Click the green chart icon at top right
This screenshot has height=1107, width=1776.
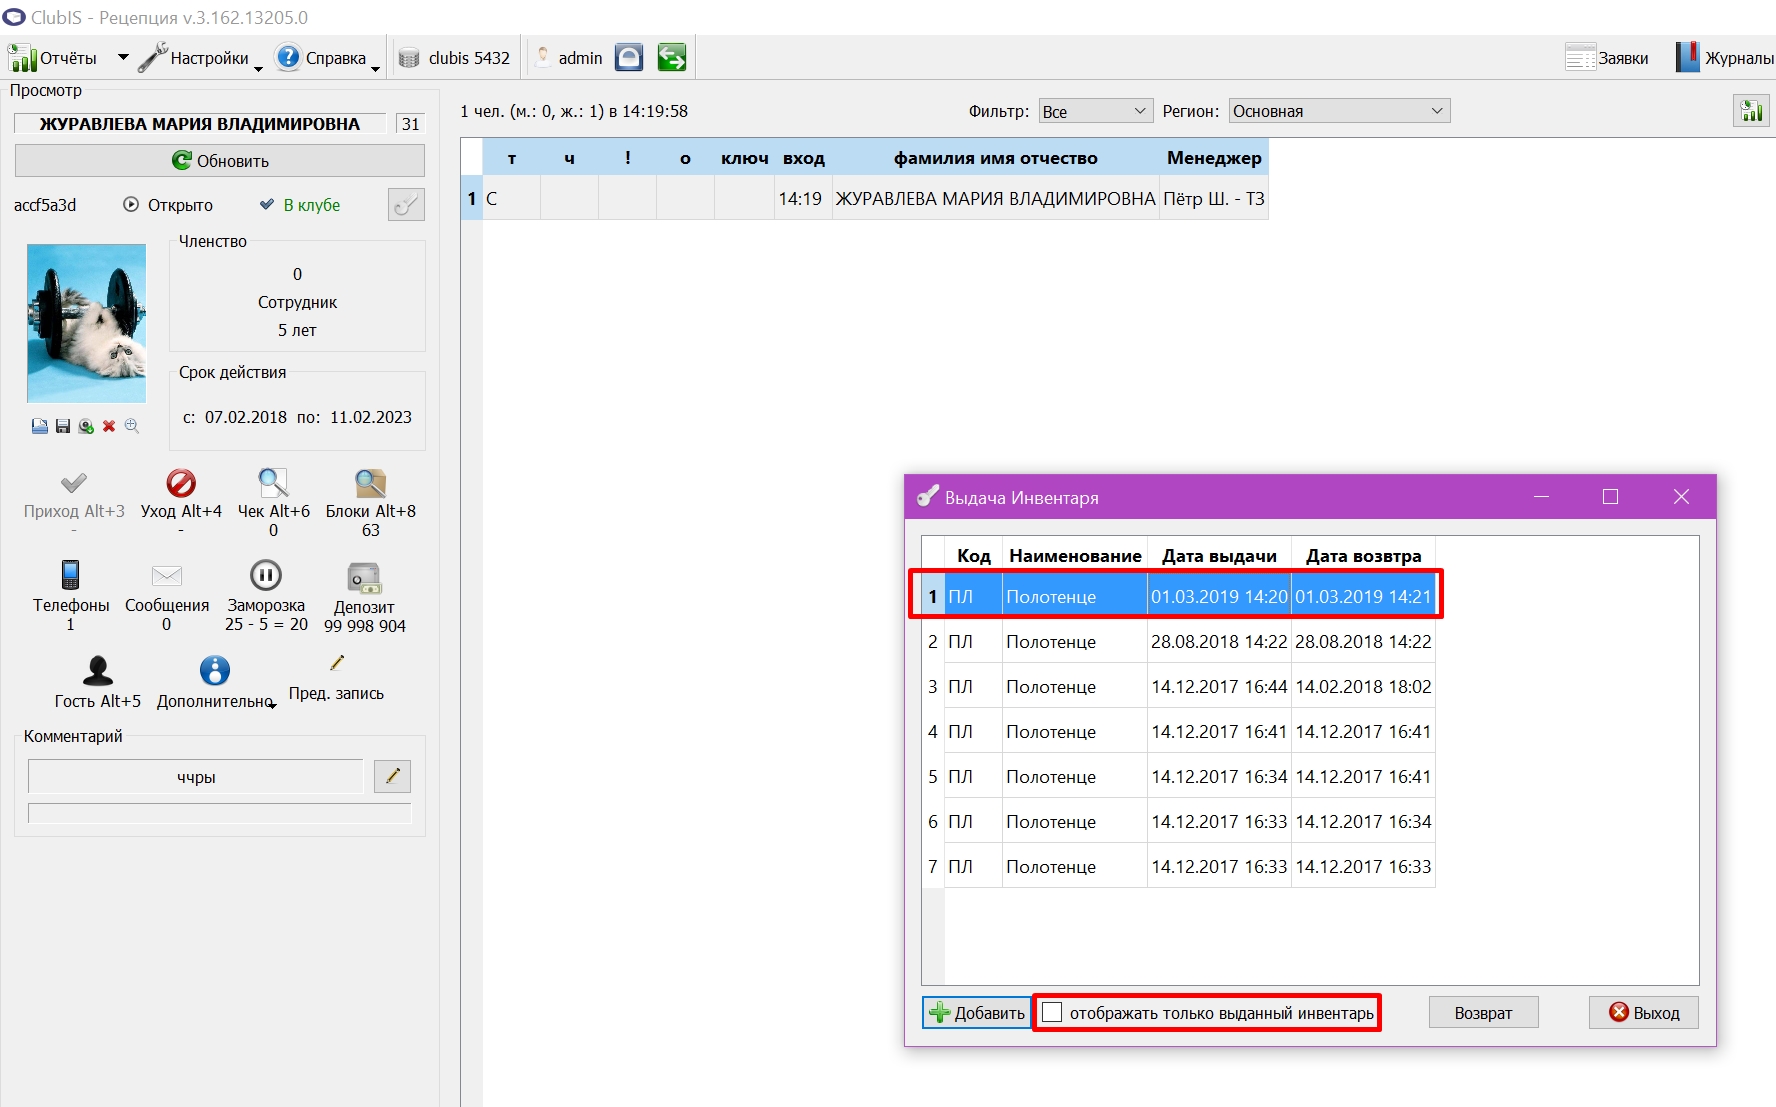pyautogui.click(x=1752, y=111)
